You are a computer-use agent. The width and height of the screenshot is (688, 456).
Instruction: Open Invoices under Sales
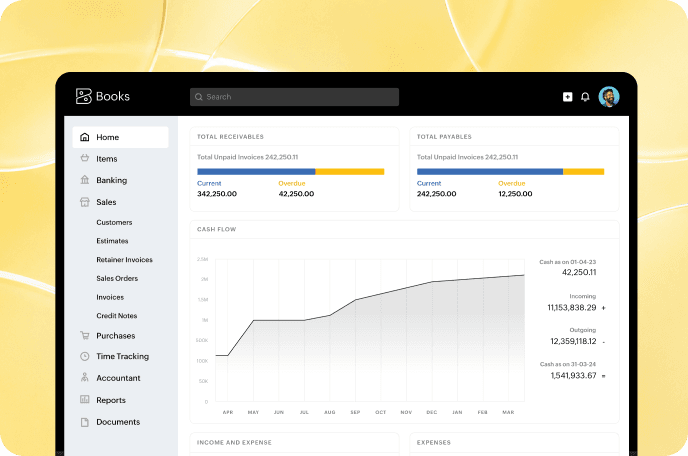(x=110, y=297)
